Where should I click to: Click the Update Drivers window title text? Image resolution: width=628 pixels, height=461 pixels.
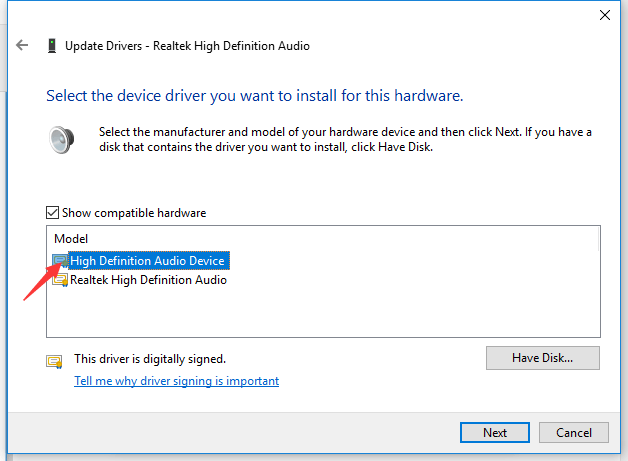(187, 46)
